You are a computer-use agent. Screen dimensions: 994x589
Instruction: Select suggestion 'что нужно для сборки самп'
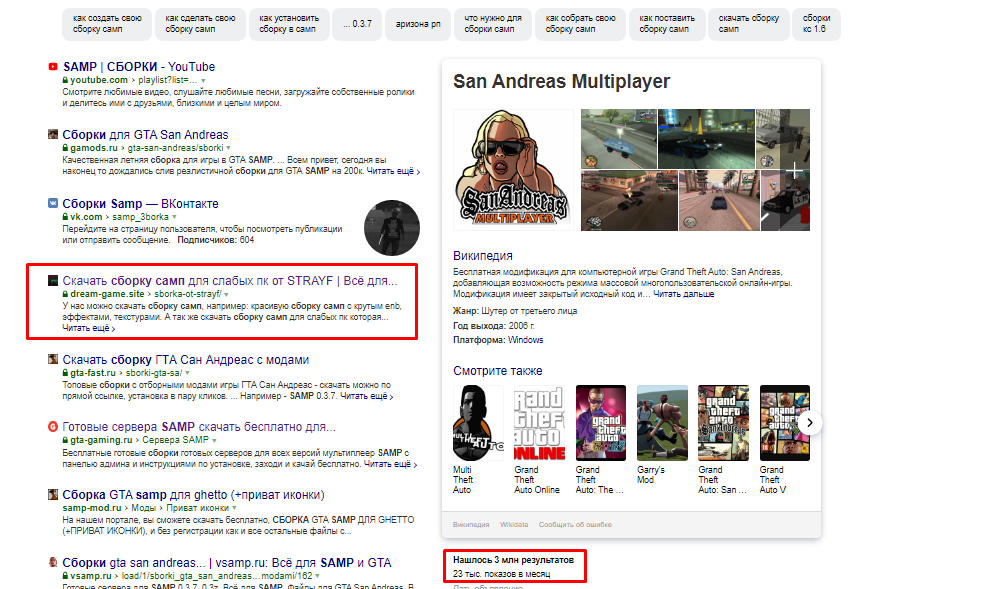pos(493,24)
